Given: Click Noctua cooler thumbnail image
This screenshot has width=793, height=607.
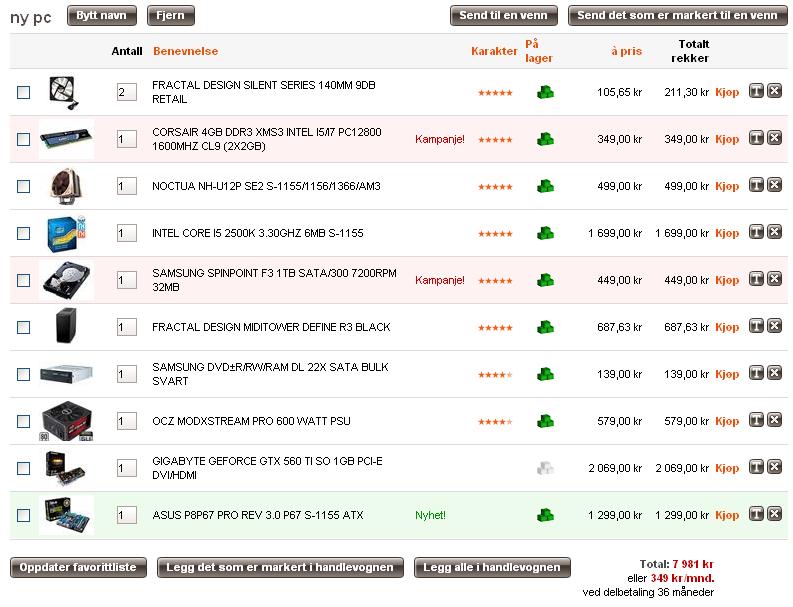Looking at the screenshot, I should (66, 186).
